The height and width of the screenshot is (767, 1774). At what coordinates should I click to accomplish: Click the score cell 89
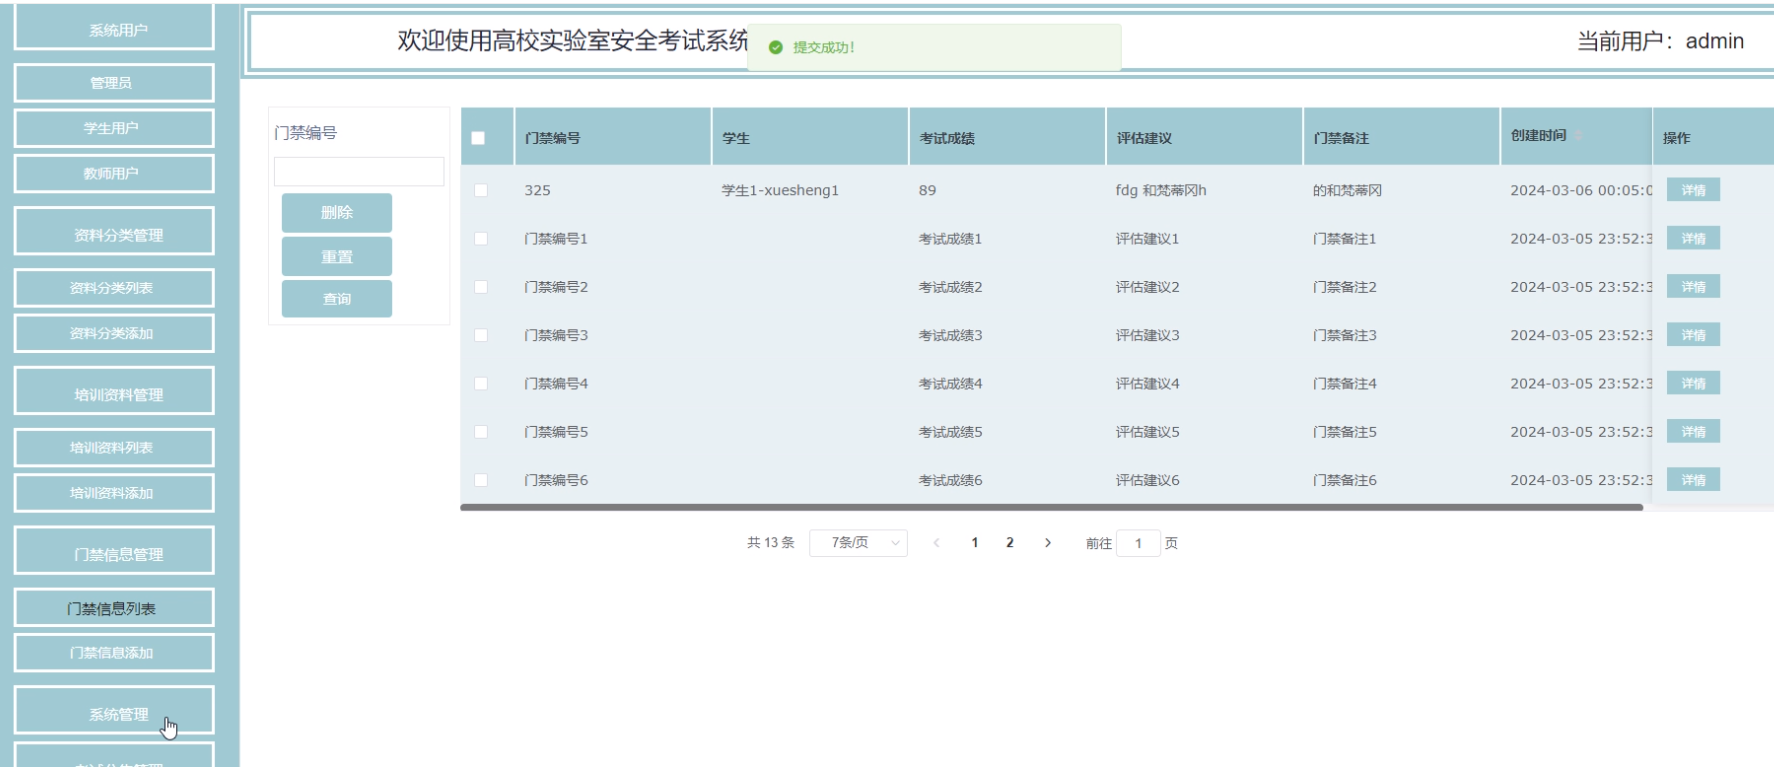[928, 190]
